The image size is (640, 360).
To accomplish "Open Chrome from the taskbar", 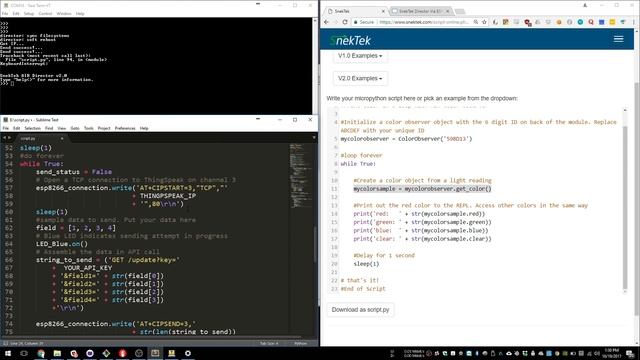I will (x=41, y=353).
